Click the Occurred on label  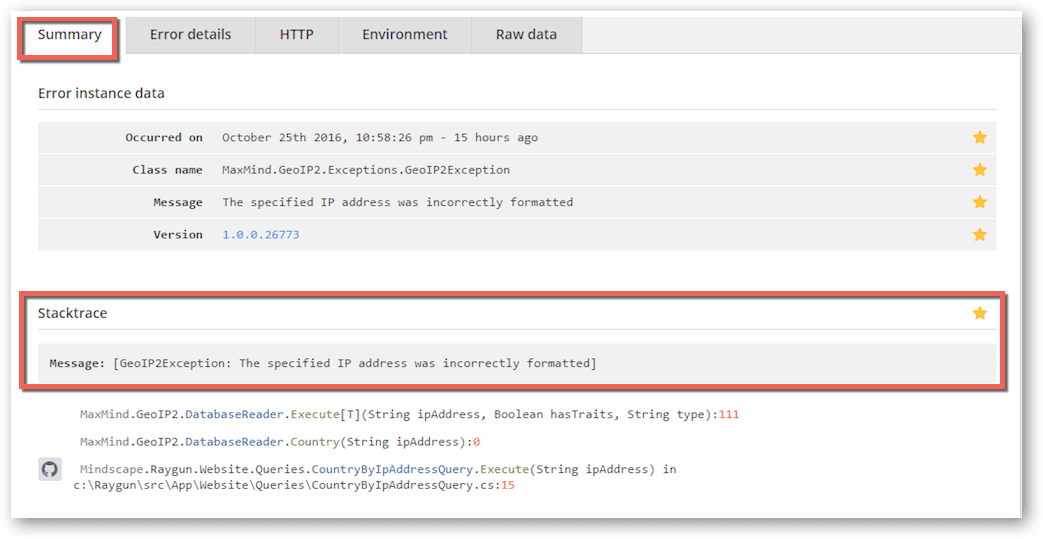164,138
